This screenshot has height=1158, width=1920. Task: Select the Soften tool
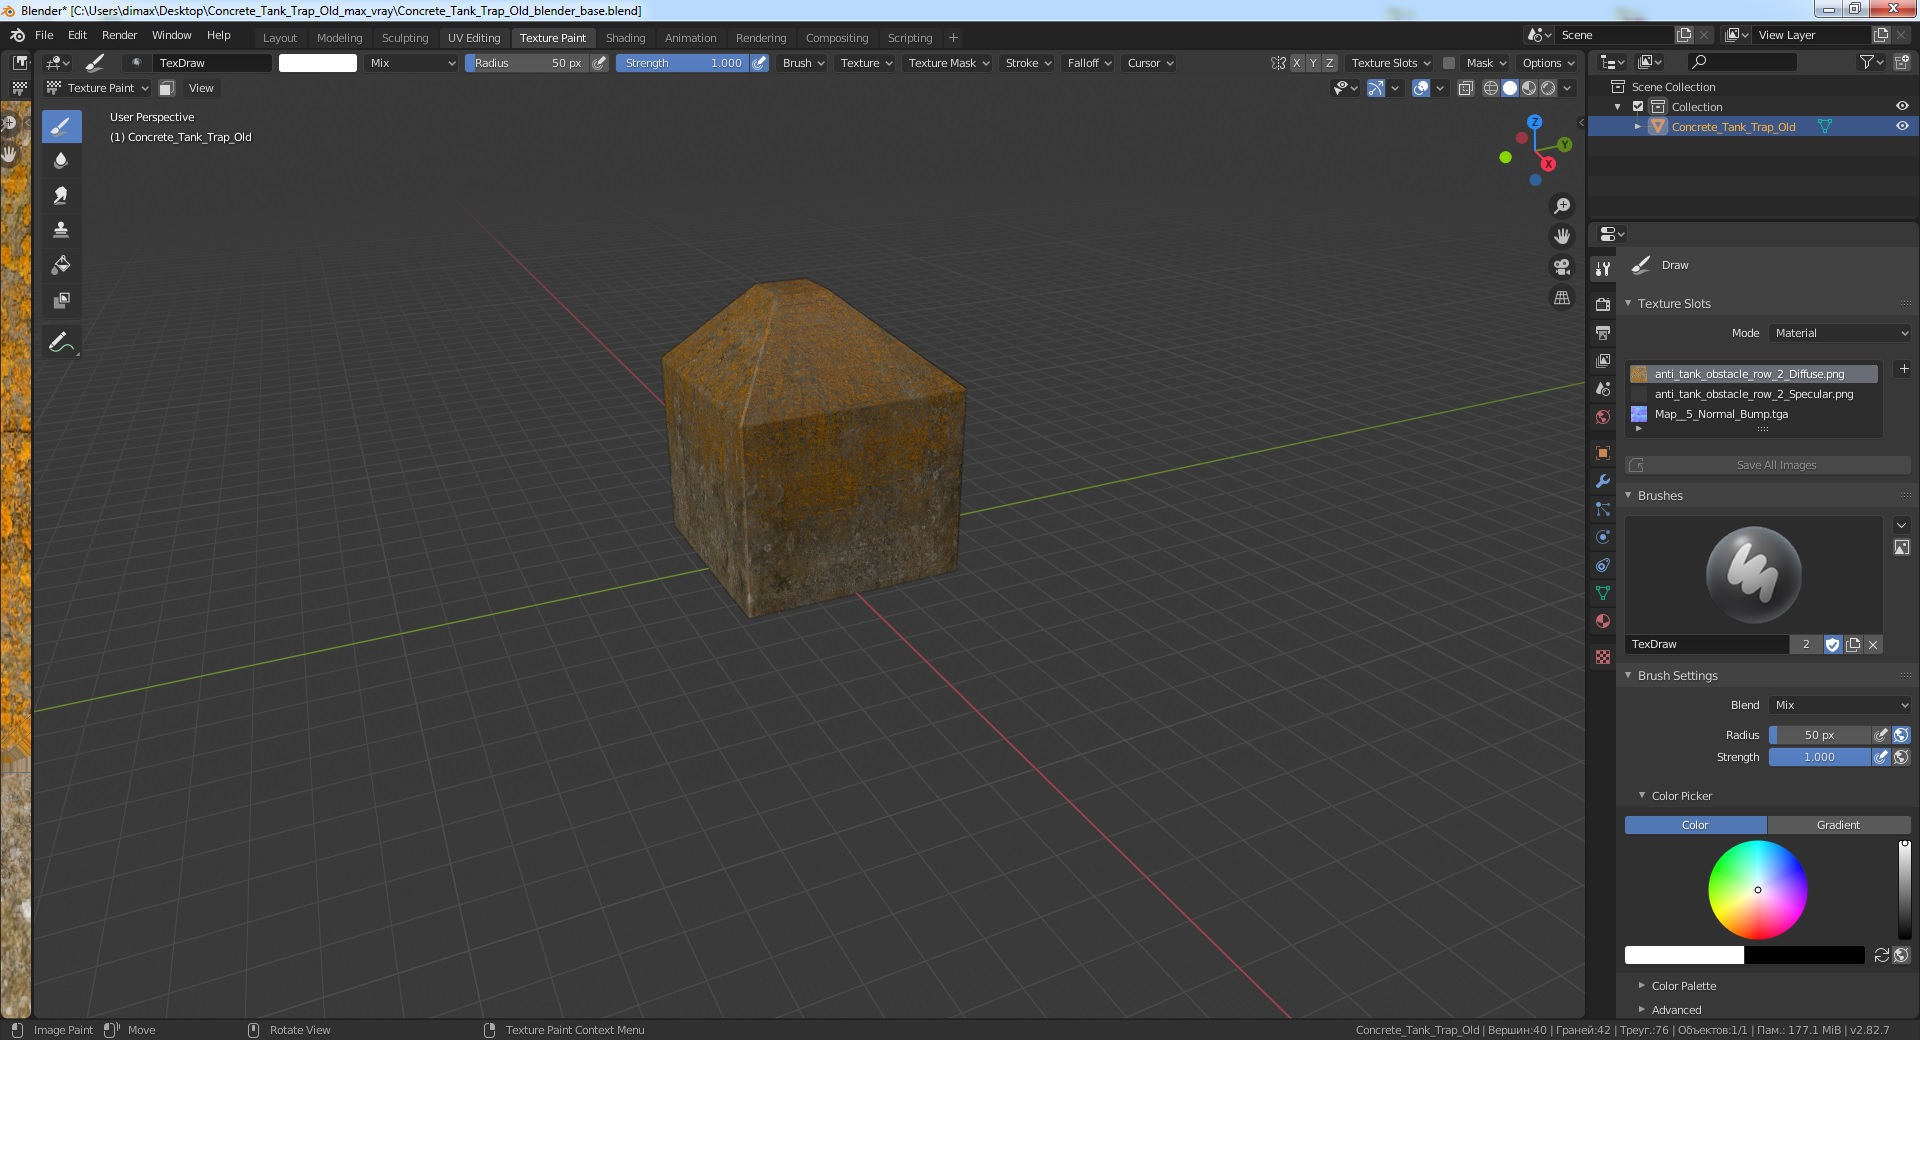point(61,161)
